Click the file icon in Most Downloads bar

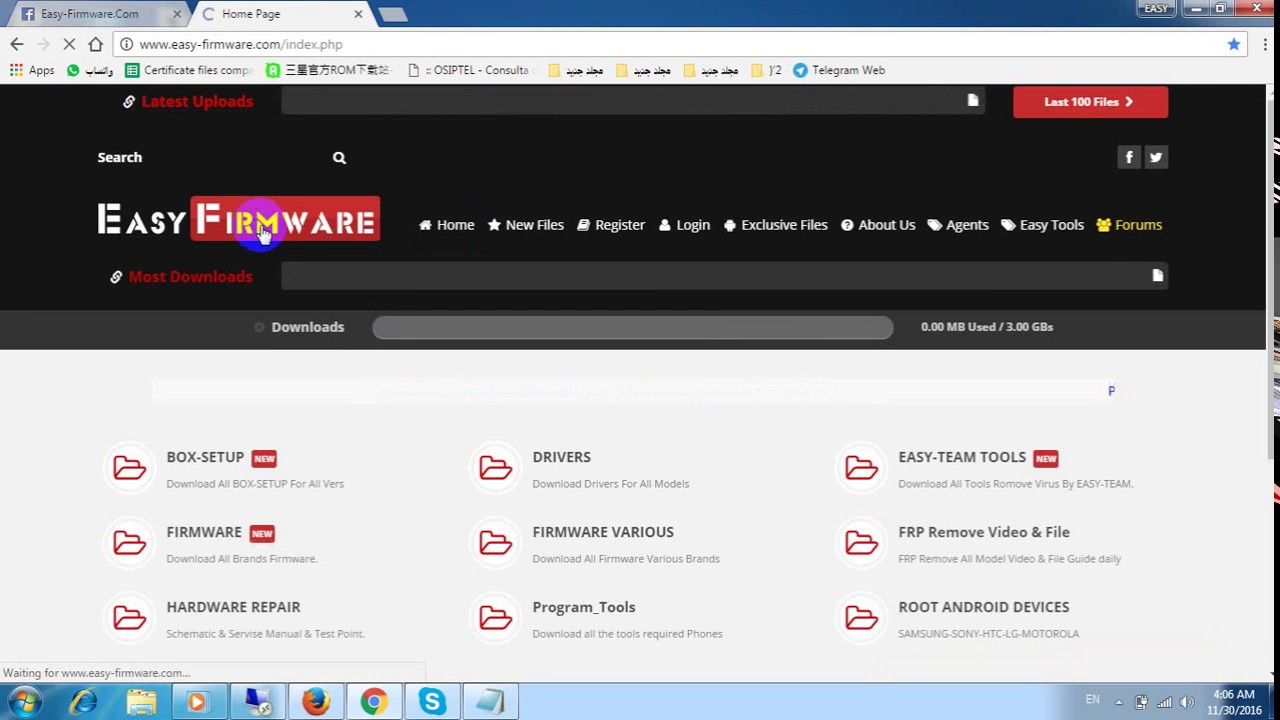tap(1158, 275)
